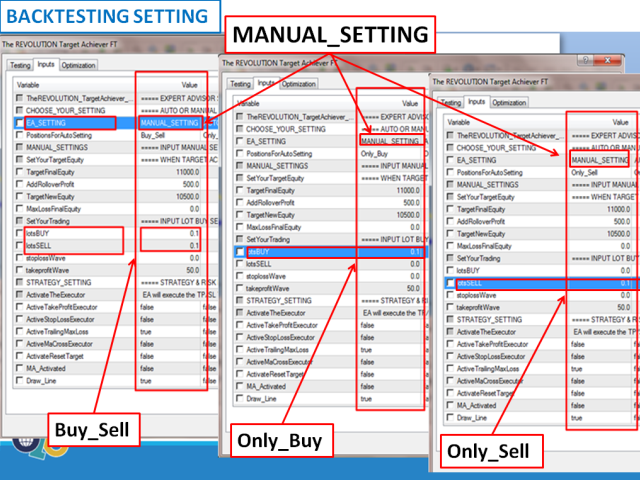Image resolution: width=640 pixels, height=480 pixels.
Task: Select MaxLossFinalEquity row in the middle window
Action: (331, 227)
